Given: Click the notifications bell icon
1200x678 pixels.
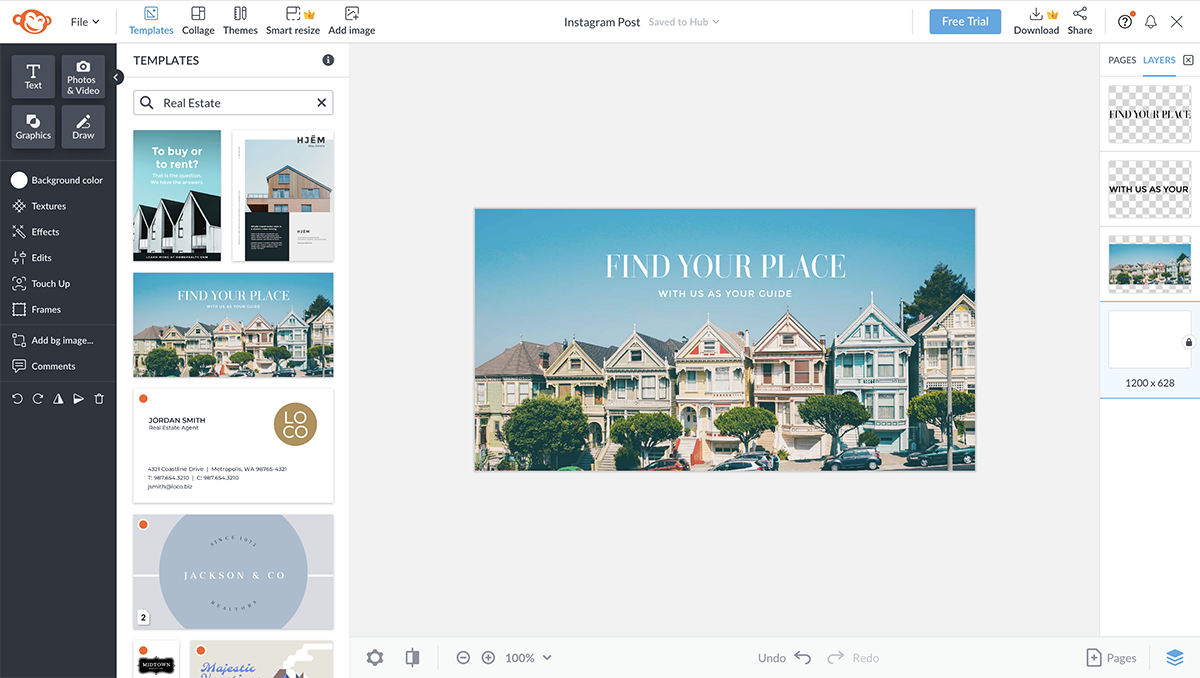Looking at the screenshot, I should pos(1151,22).
